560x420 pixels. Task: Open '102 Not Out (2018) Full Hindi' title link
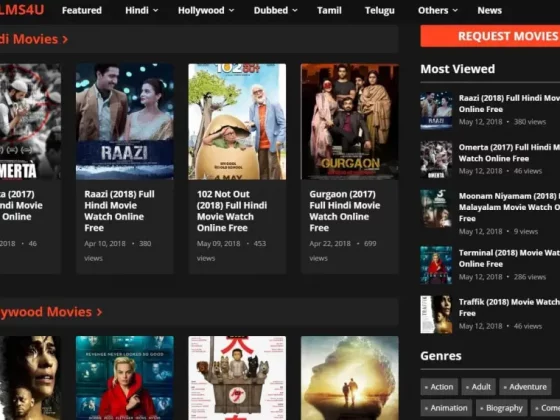[x=232, y=211]
